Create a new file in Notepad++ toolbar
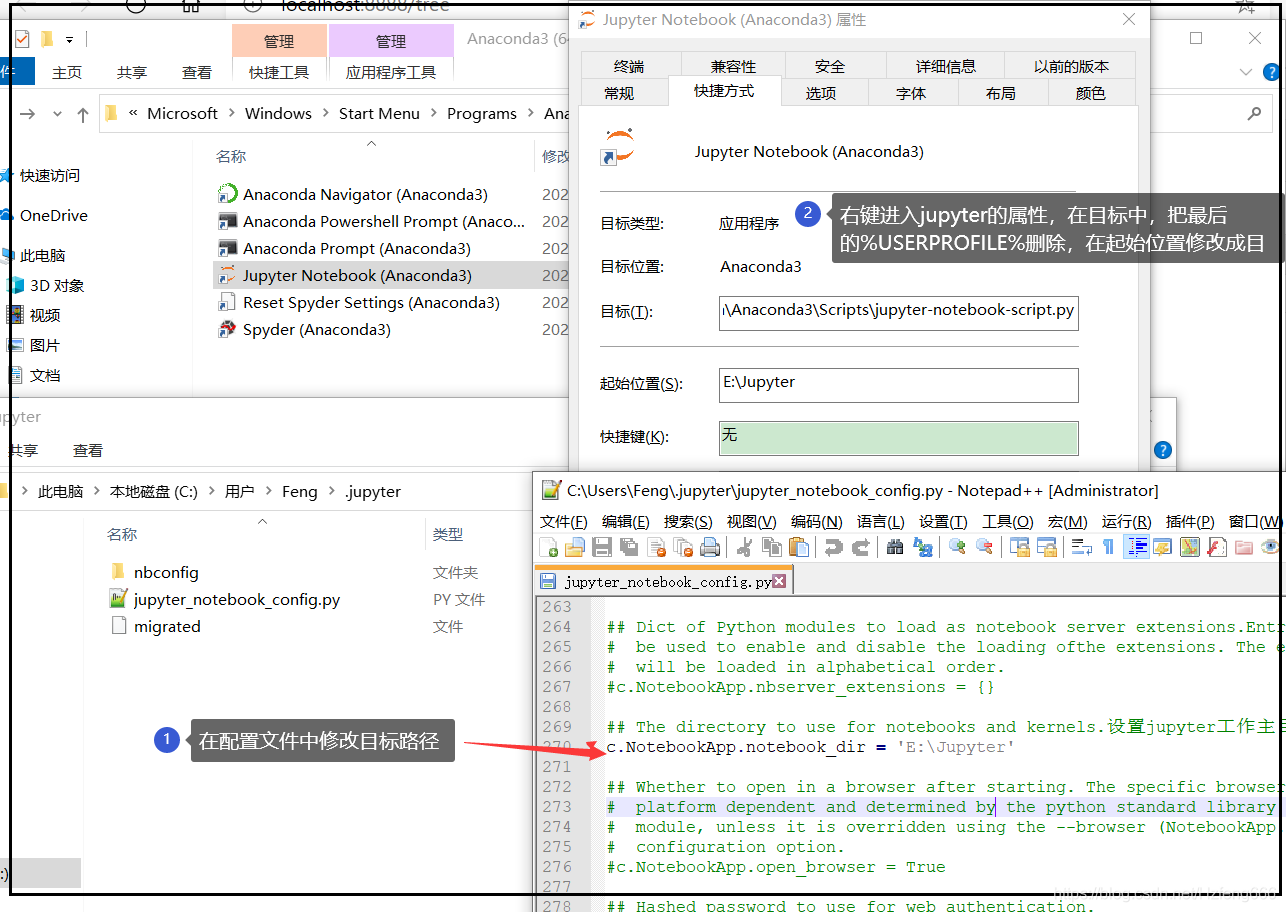Viewport: 1286px width, 912px height. (549, 547)
